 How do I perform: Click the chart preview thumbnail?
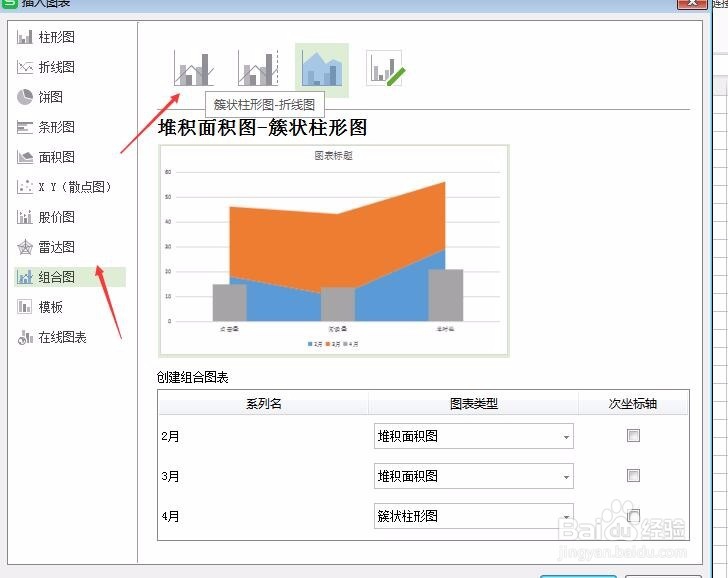334,251
